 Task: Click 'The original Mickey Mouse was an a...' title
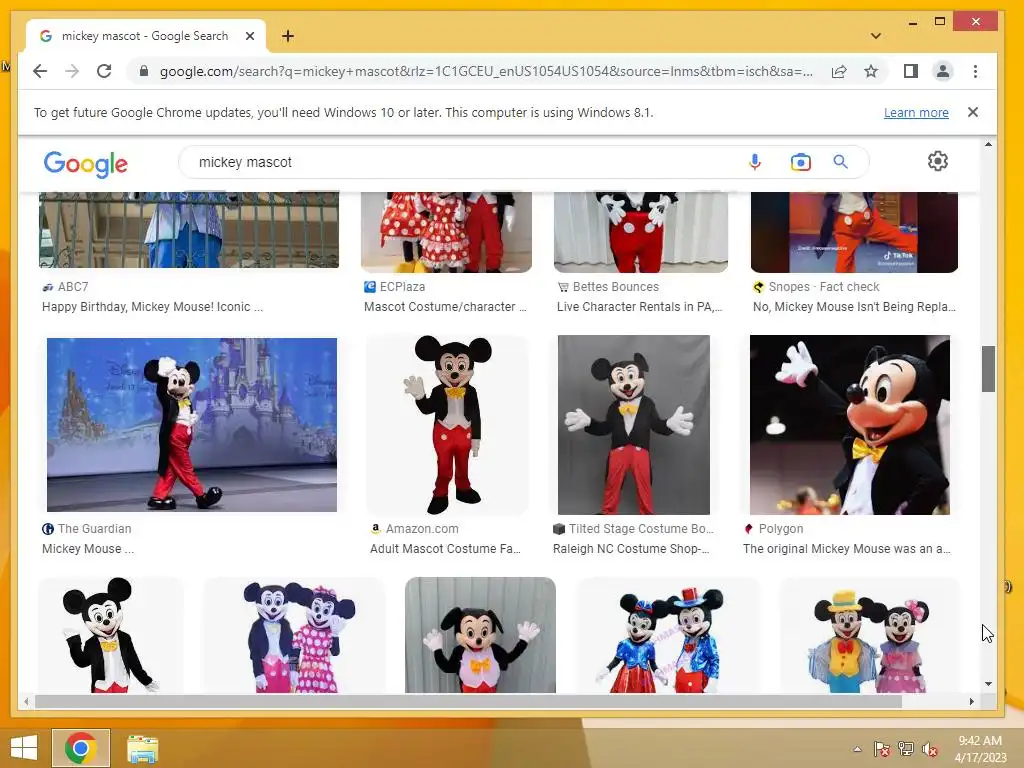847,549
